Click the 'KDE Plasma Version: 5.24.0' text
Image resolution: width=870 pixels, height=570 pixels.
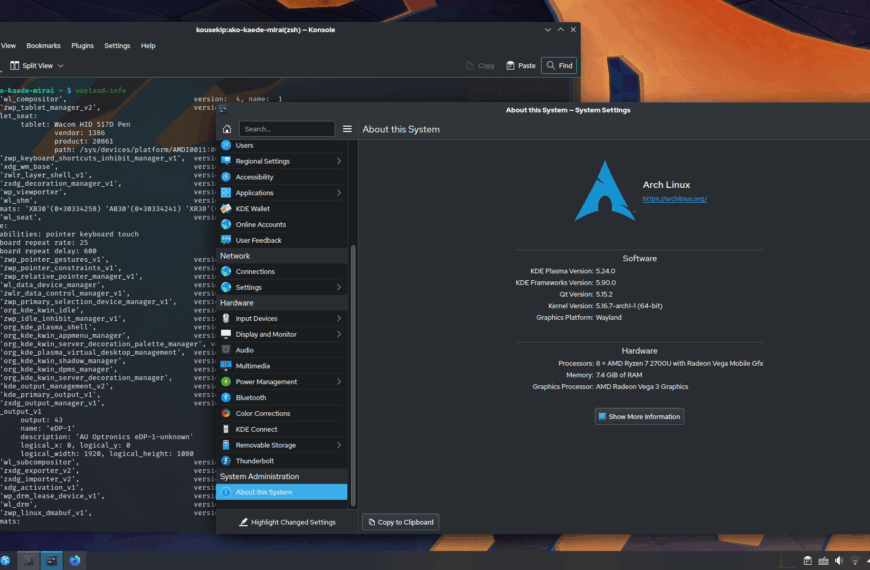[573, 271]
